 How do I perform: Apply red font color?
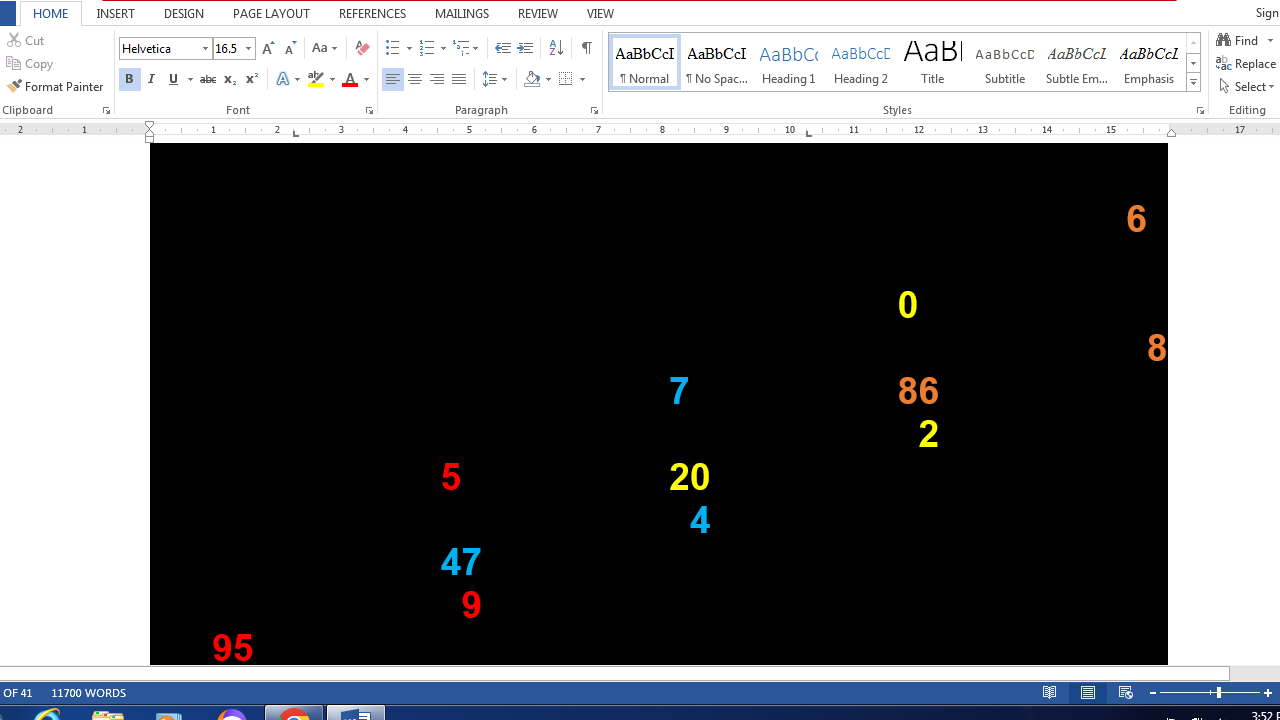(350, 79)
